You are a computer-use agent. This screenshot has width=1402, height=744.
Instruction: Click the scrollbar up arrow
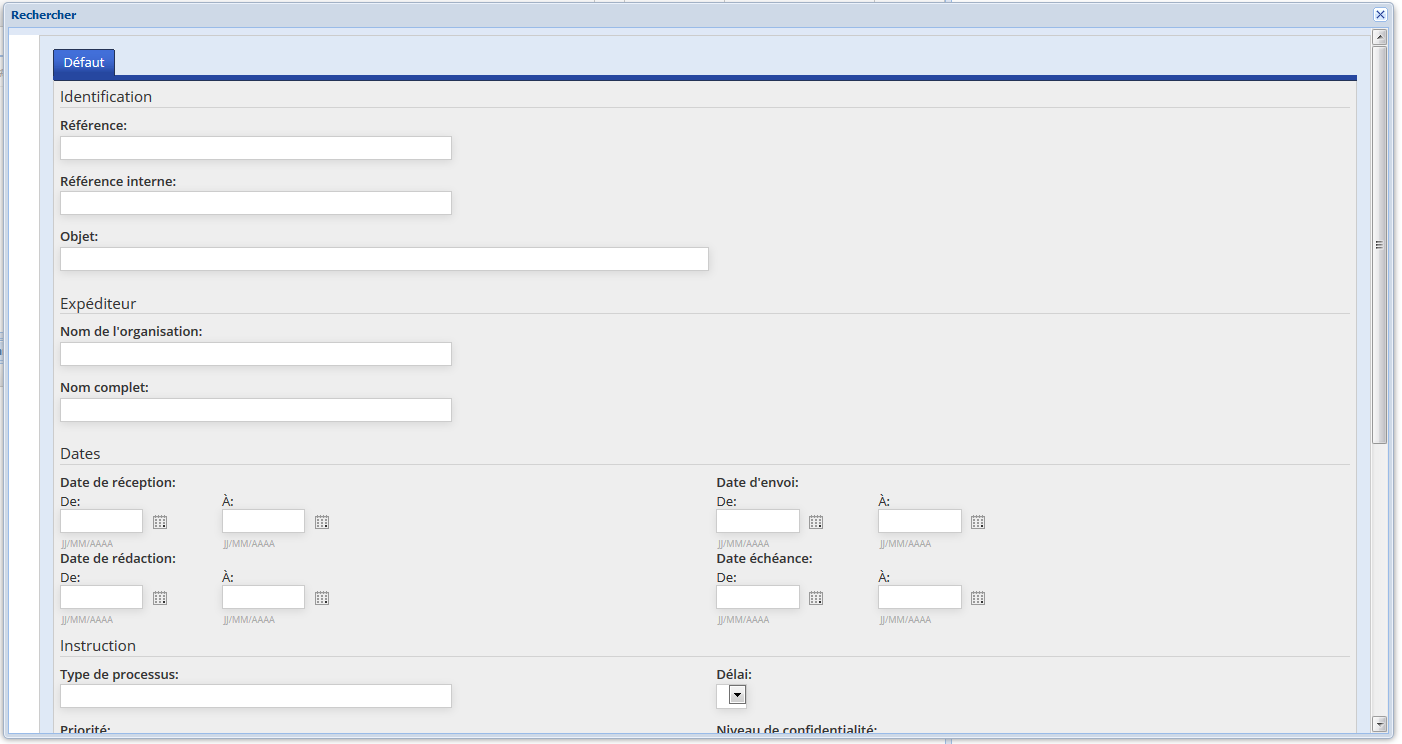pos(1380,38)
